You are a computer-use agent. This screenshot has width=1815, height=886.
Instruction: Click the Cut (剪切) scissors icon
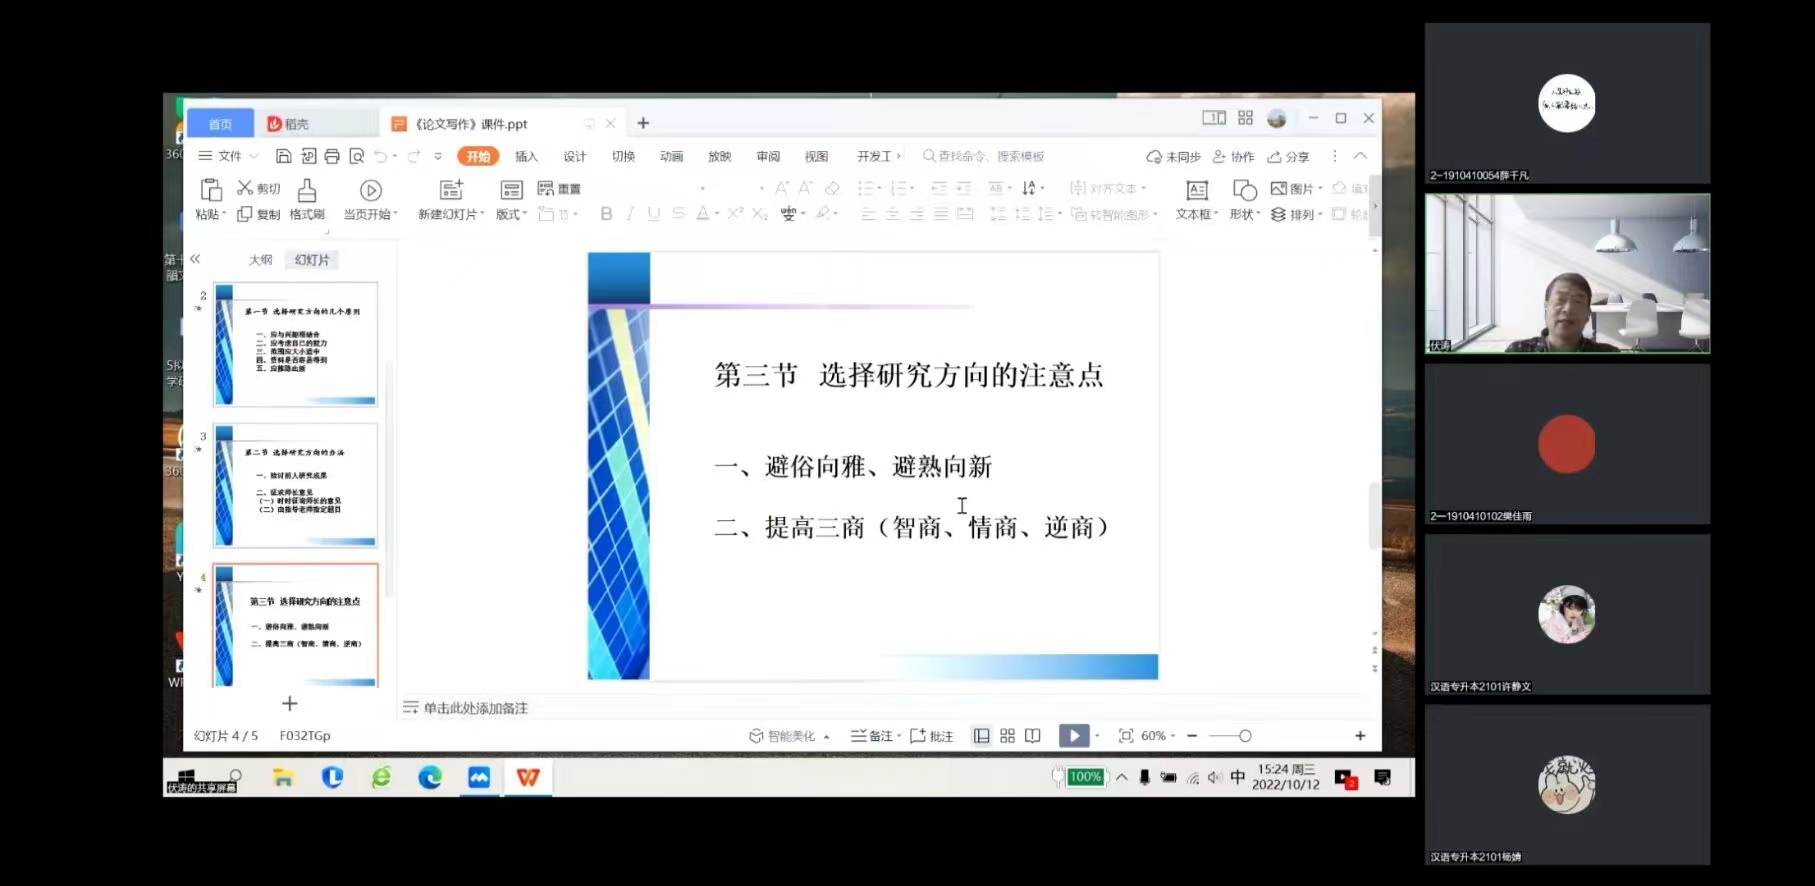[245, 188]
